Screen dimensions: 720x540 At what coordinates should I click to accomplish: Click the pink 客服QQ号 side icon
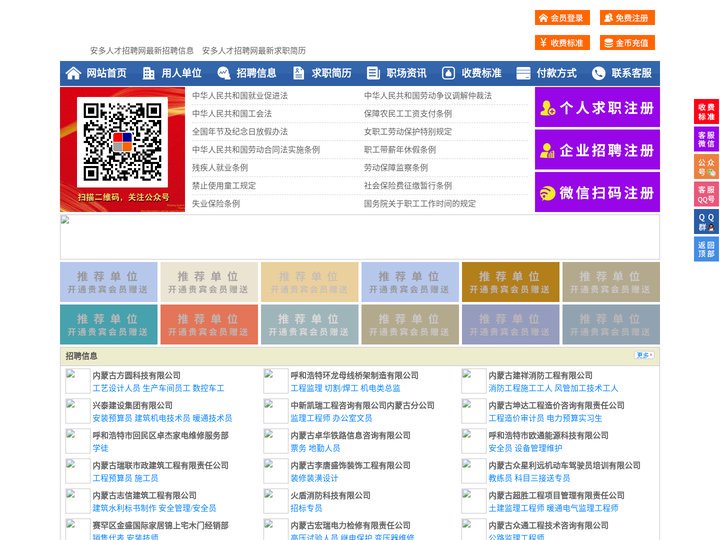pos(706,194)
